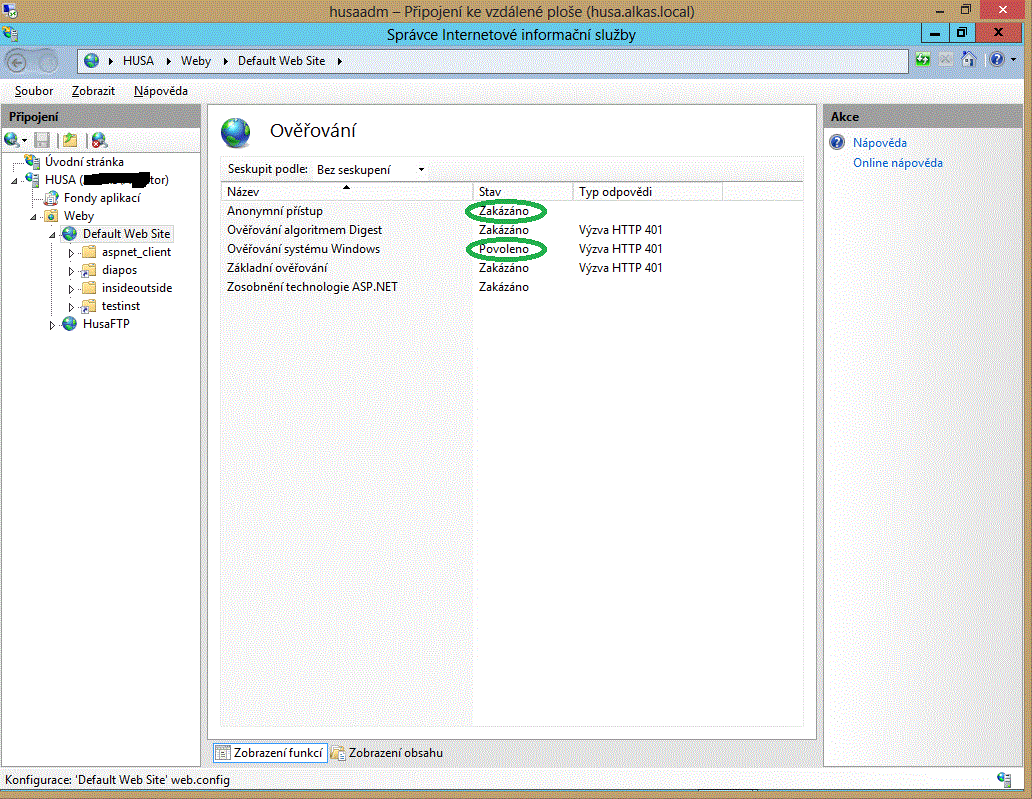Expand the aspnet_client folder node
The height and width of the screenshot is (799, 1032).
(71, 253)
